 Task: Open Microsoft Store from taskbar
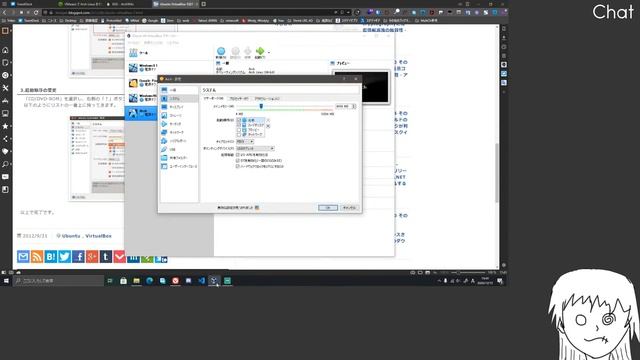point(123,281)
